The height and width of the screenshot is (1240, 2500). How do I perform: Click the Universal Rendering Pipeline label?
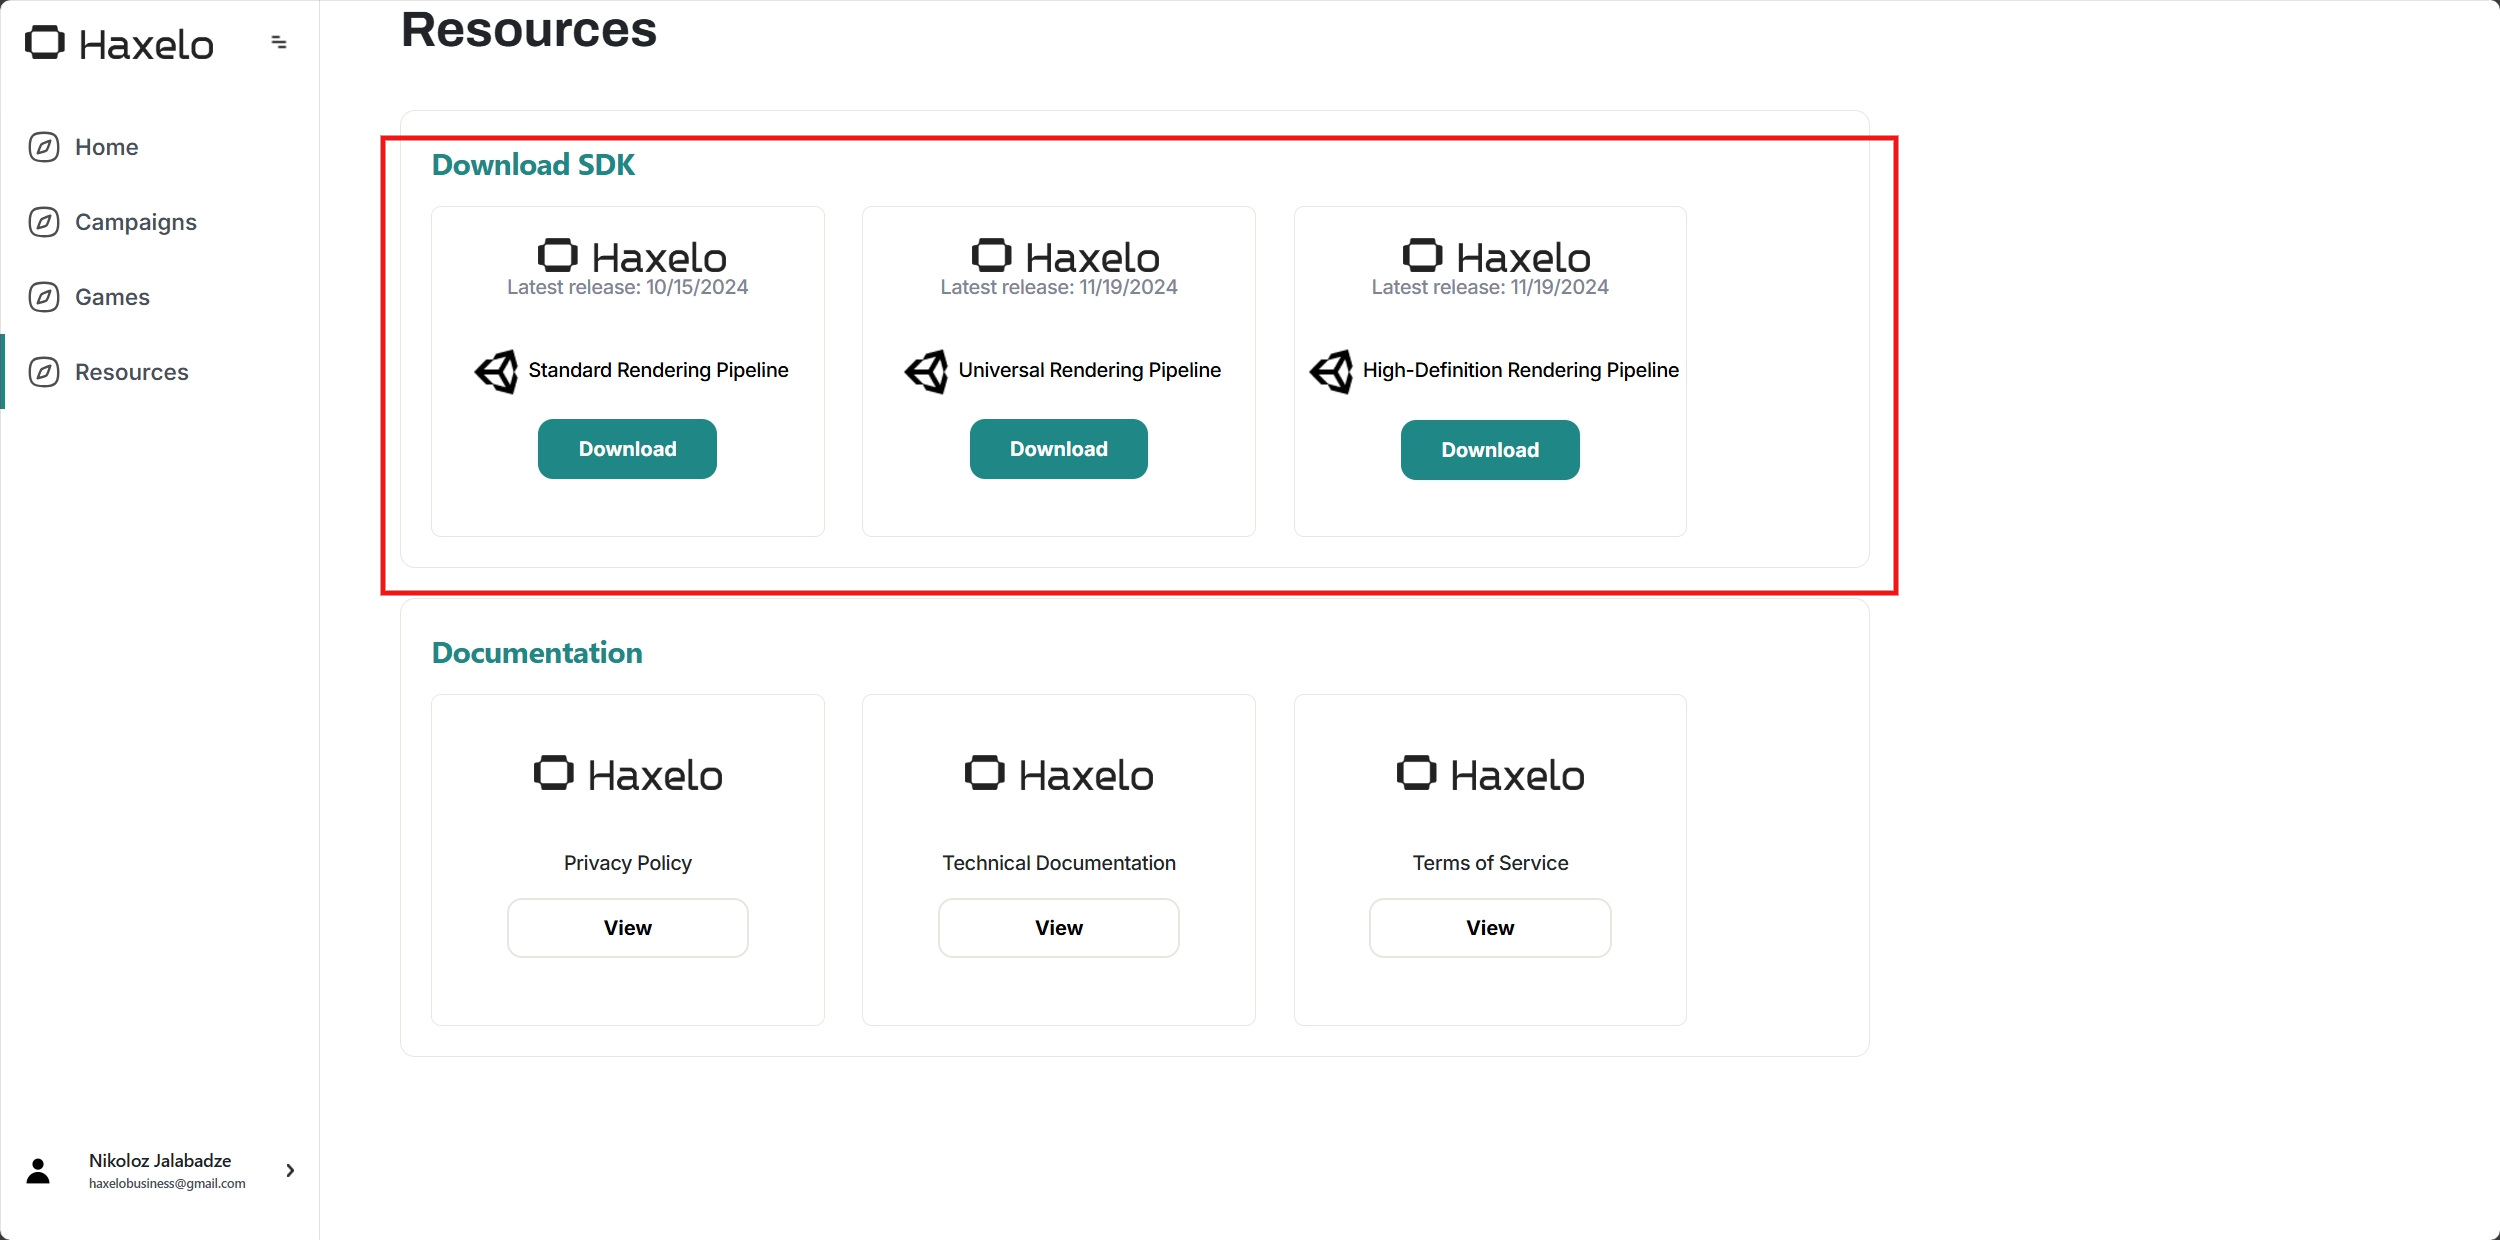tap(1089, 370)
